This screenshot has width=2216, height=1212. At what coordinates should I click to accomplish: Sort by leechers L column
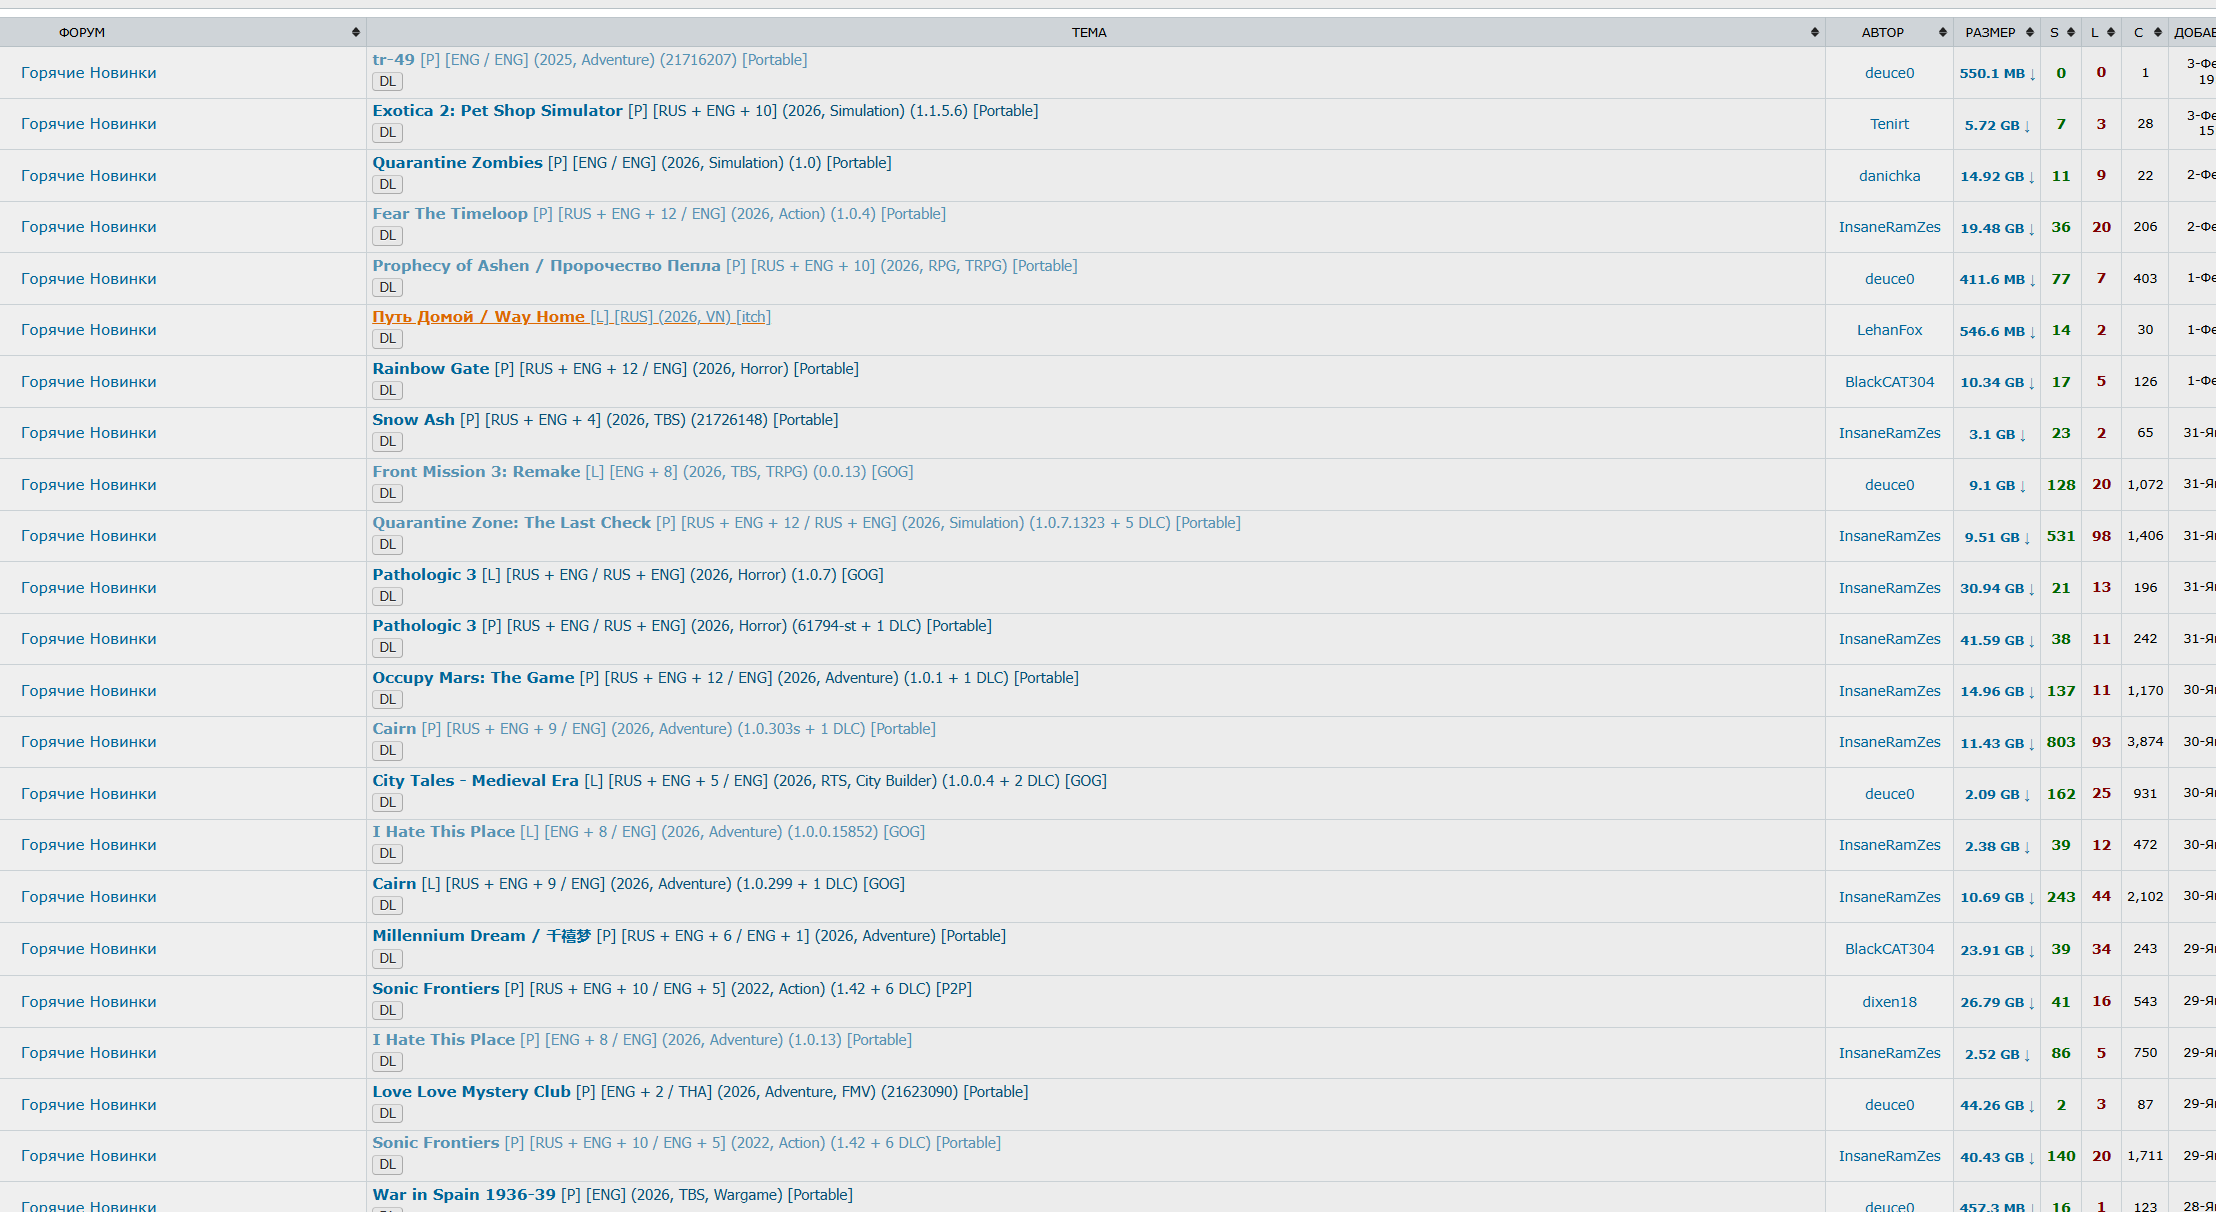tap(2110, 33)
